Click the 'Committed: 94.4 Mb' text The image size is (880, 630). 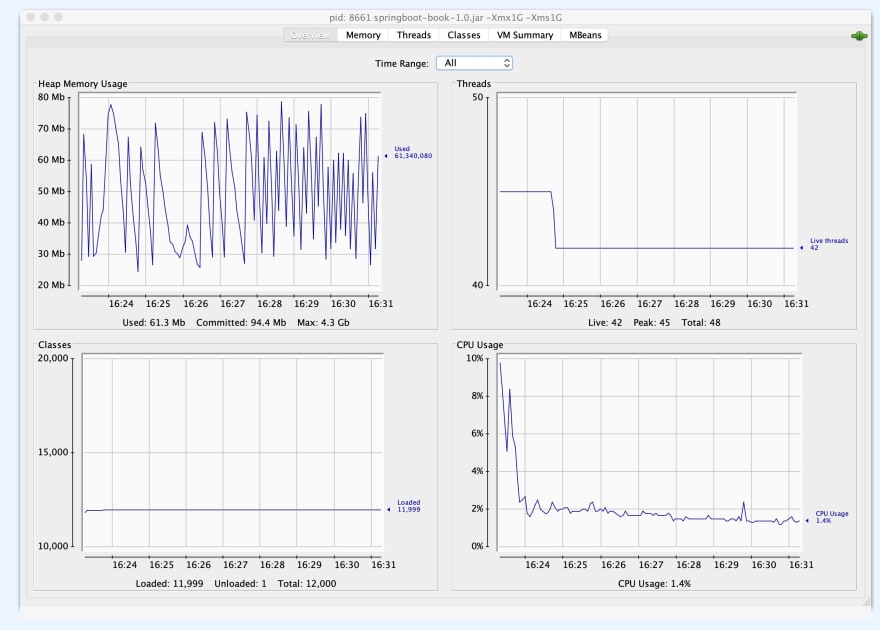pyautogui.click(x=241, y=323)
